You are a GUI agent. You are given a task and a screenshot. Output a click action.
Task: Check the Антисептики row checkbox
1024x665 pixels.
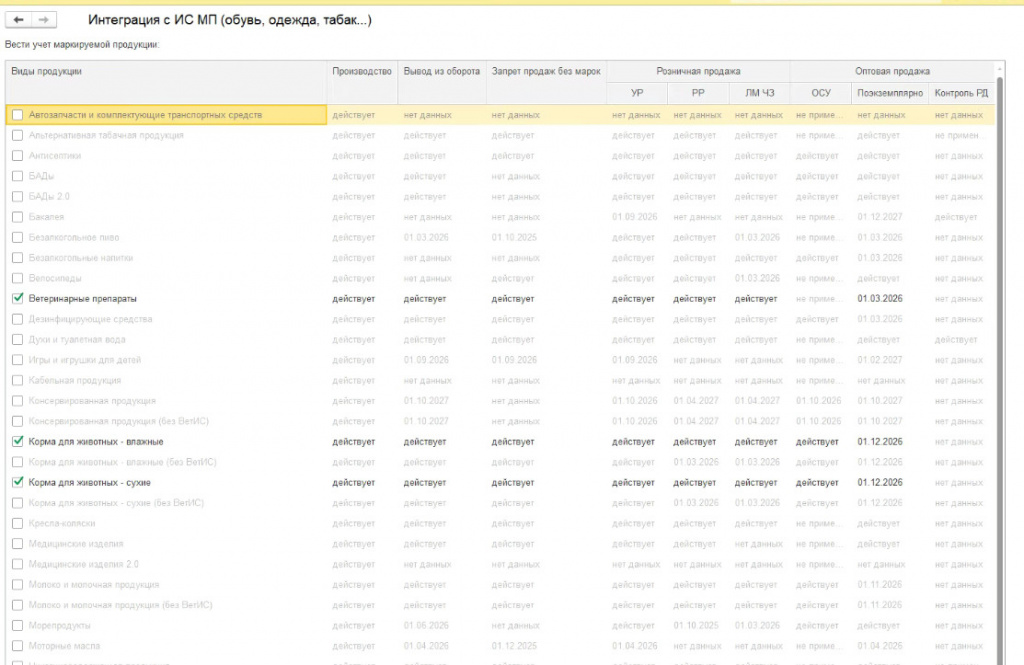[18, 155]
